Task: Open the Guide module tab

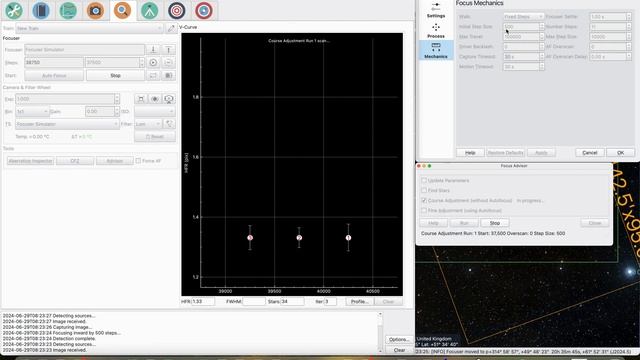Action: (204, 10)
